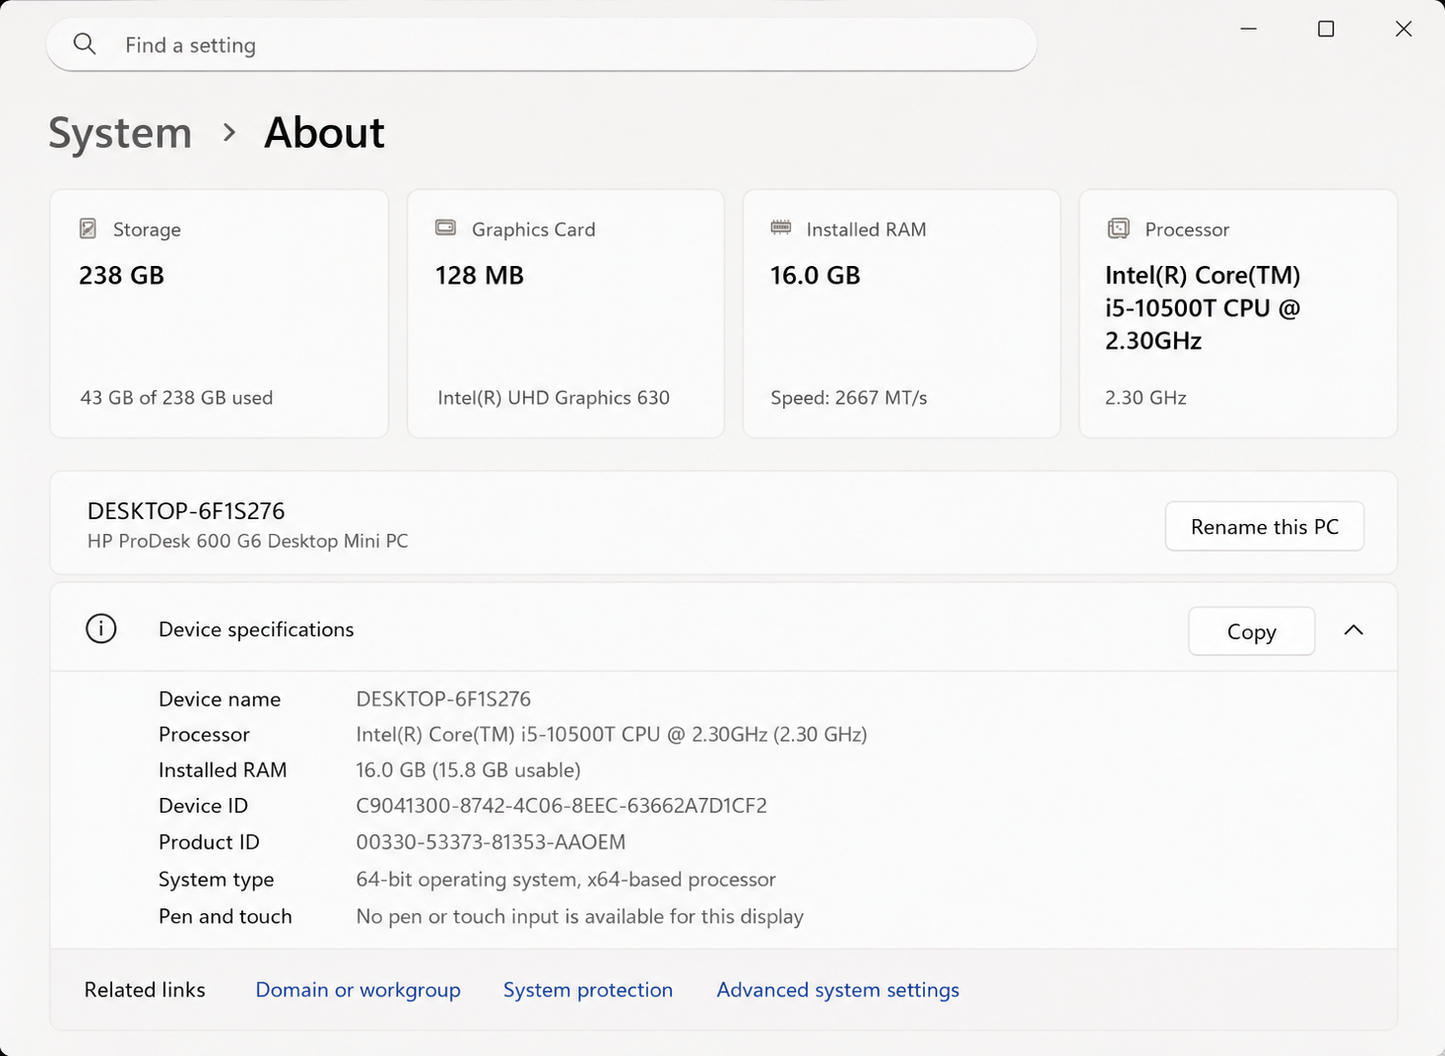Click the Processor card icon

pyautogui.click(x=1118, y=229)
